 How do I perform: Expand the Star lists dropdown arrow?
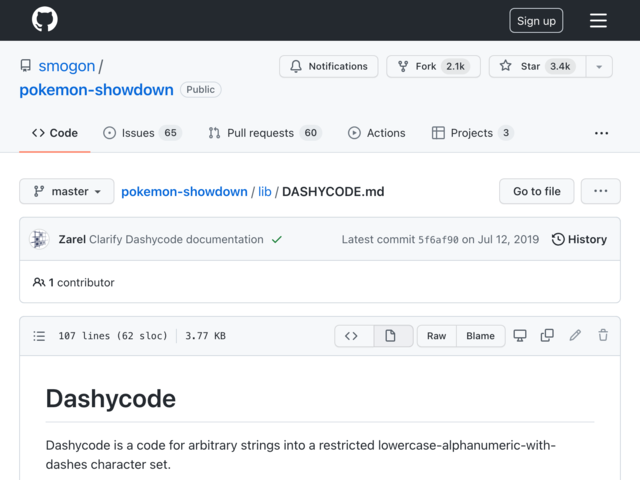tap(598, 67)
